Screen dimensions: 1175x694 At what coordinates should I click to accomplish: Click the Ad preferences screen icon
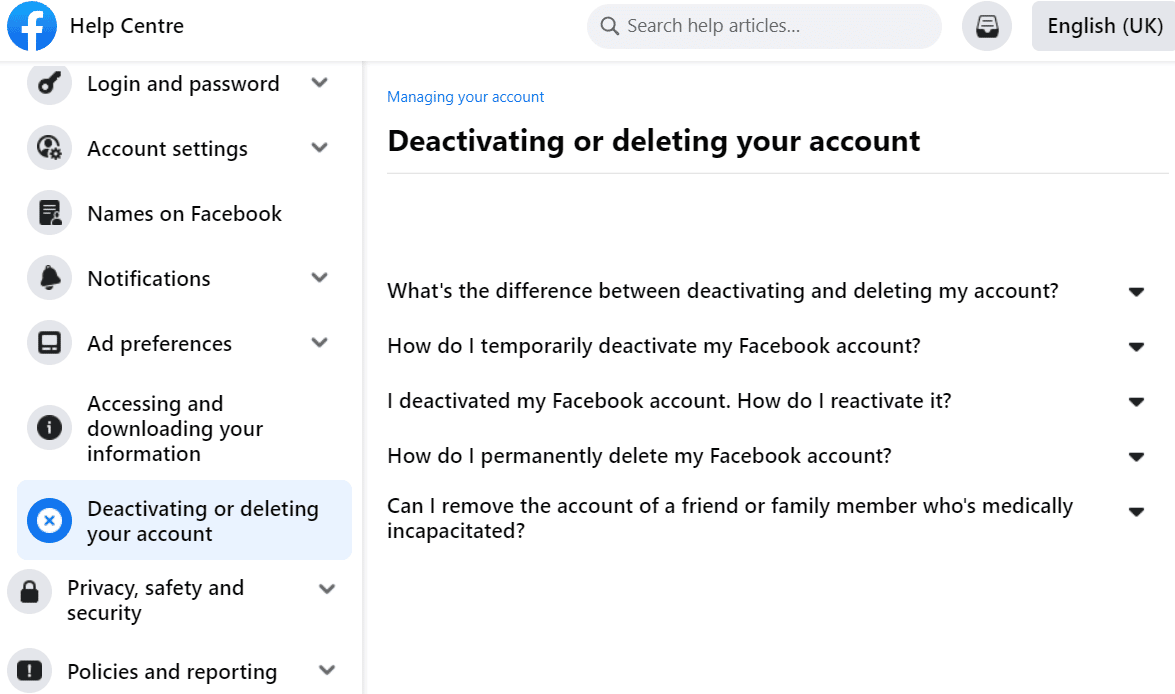(x=49, y=343)
